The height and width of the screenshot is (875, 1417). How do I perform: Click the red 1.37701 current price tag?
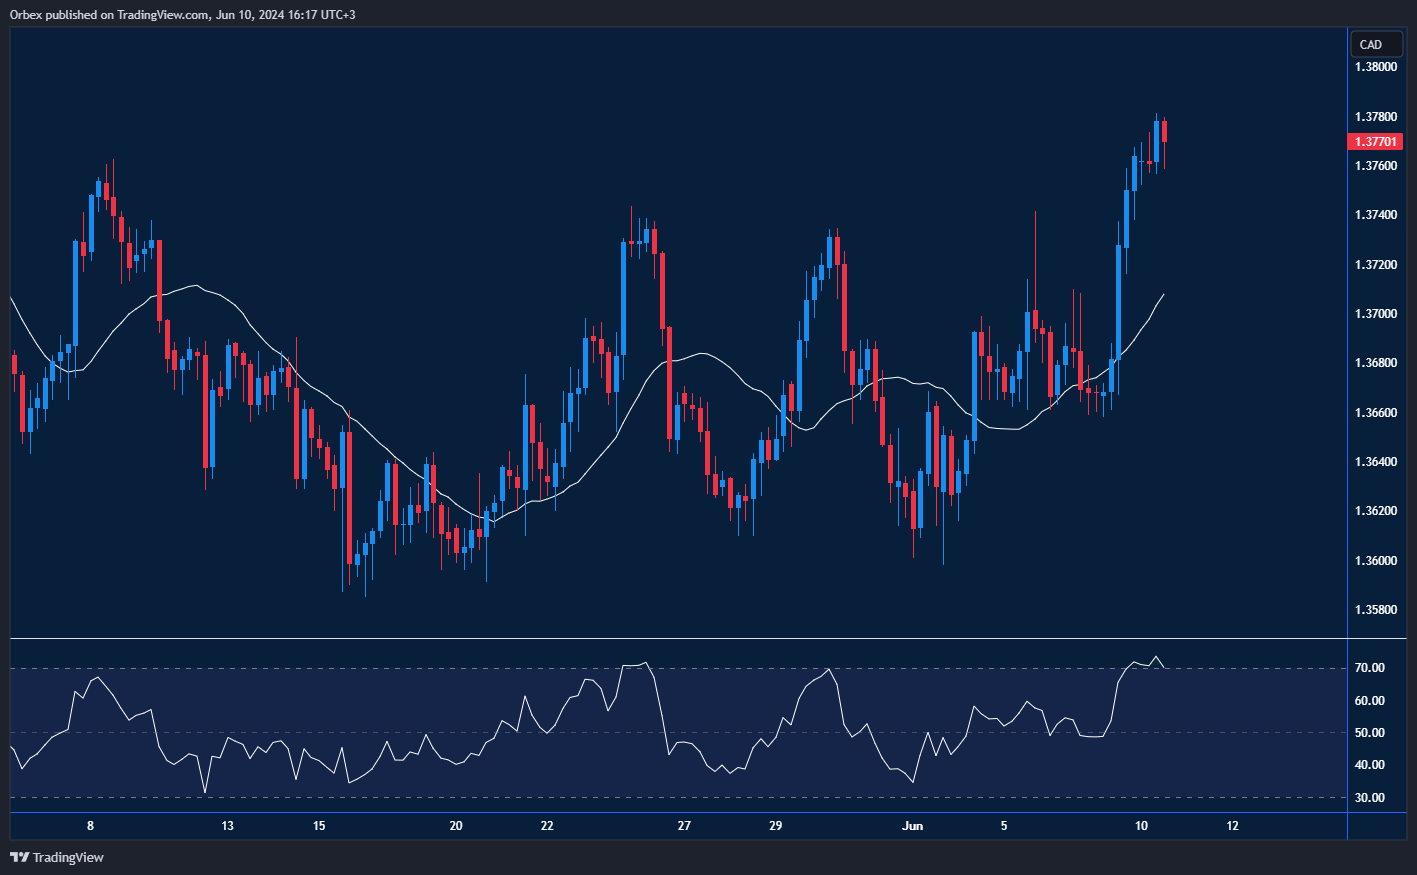(x=1376, y=142)
